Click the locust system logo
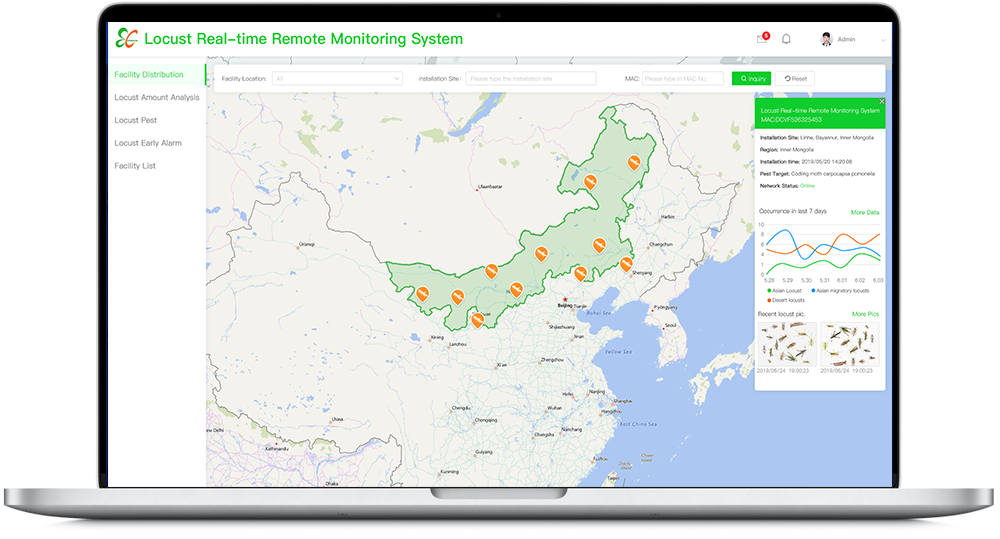1000x539 pixels. tap(126, 39)
